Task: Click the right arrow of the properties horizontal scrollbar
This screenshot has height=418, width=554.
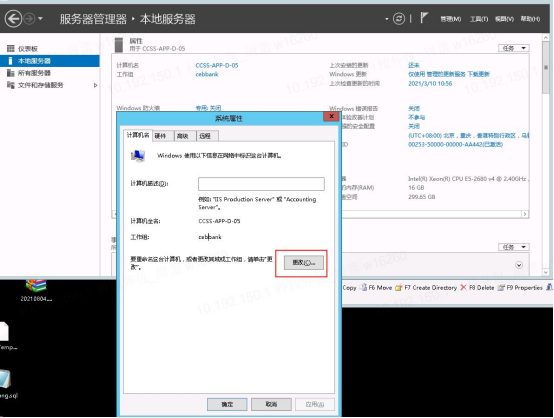Action: point(525,214)
